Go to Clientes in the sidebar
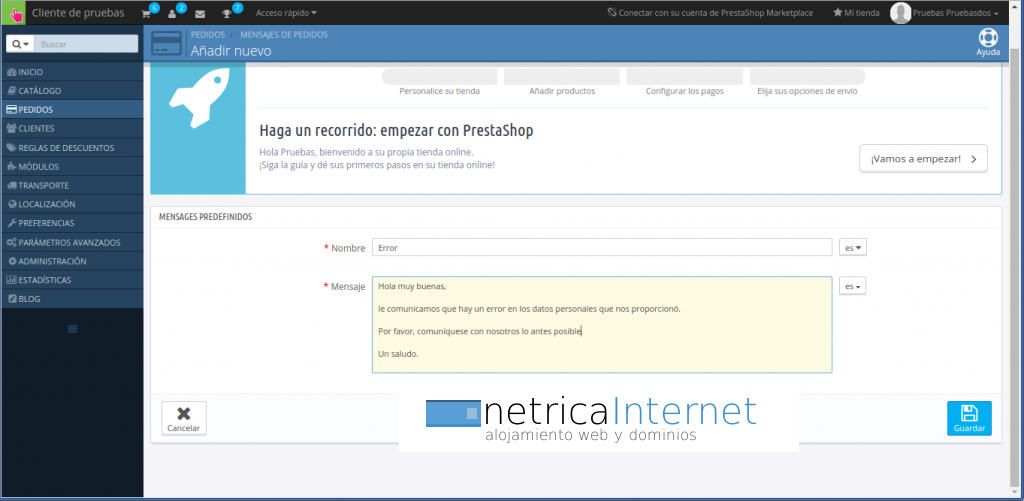1024x501 pixels. (36, 128)
